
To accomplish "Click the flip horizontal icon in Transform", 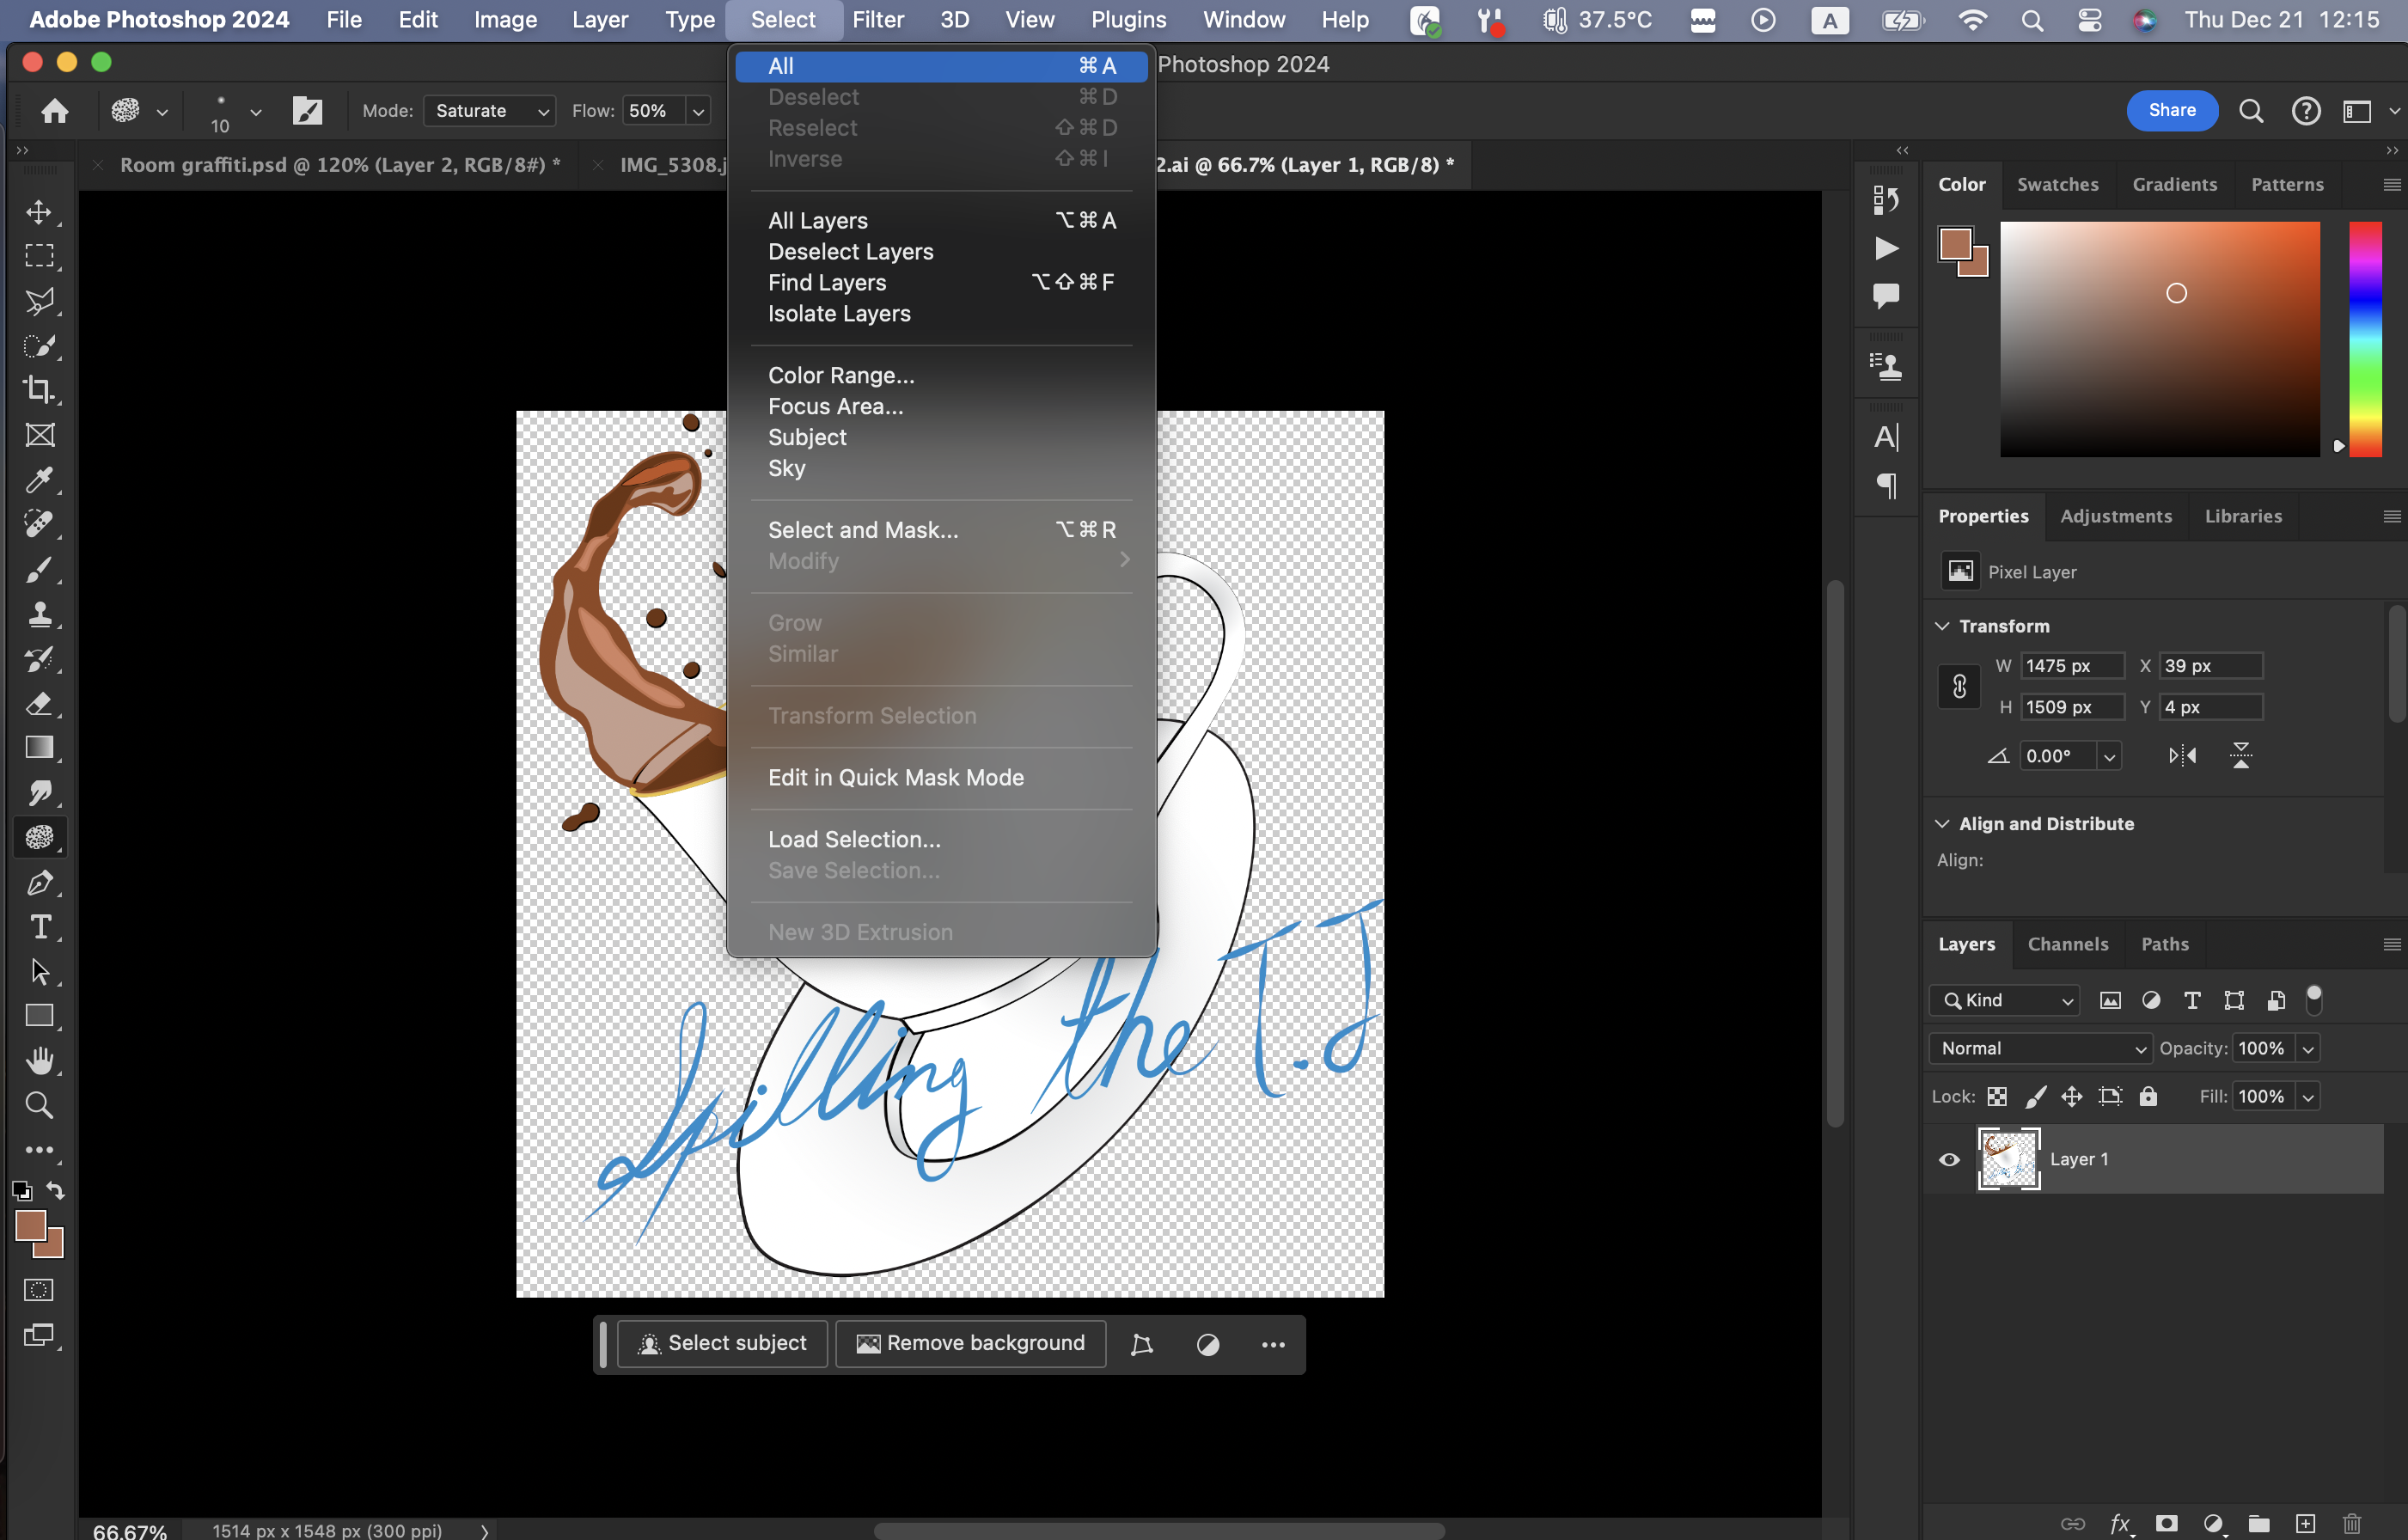I will pyautogui.click(x=2182, y=756).
